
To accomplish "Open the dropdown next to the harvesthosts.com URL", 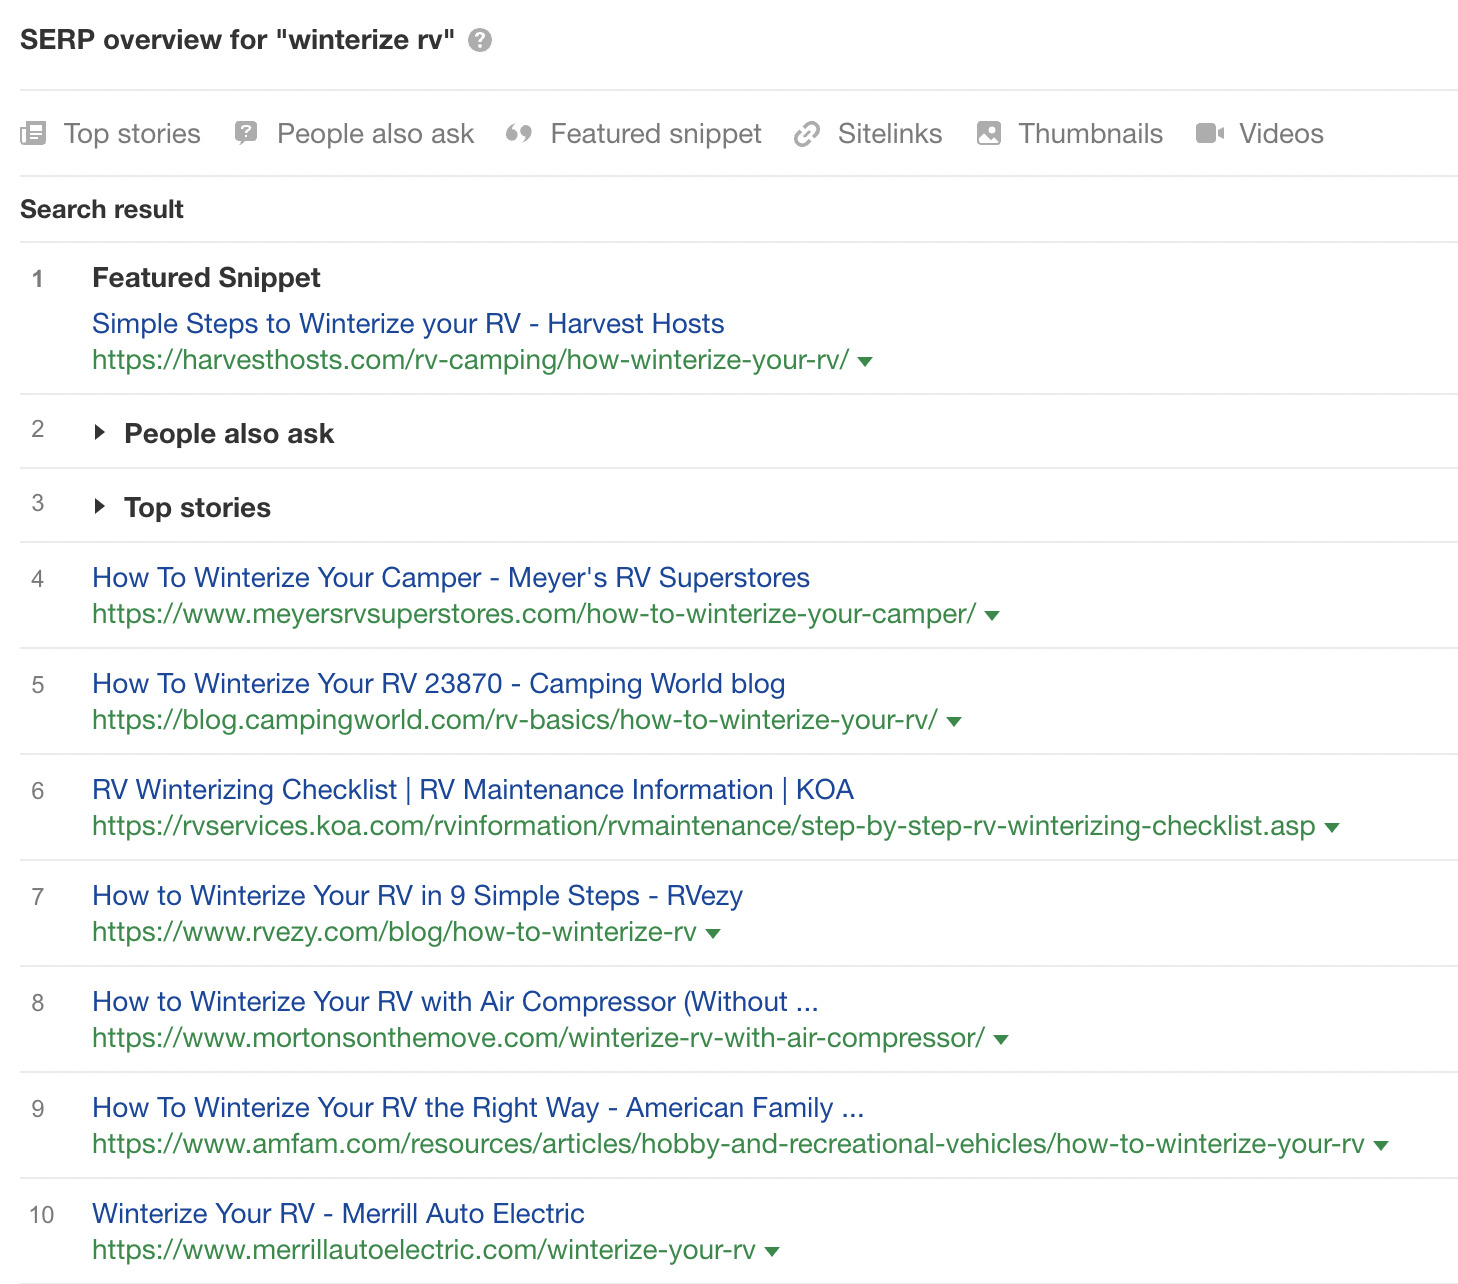I will pos(866,363).
